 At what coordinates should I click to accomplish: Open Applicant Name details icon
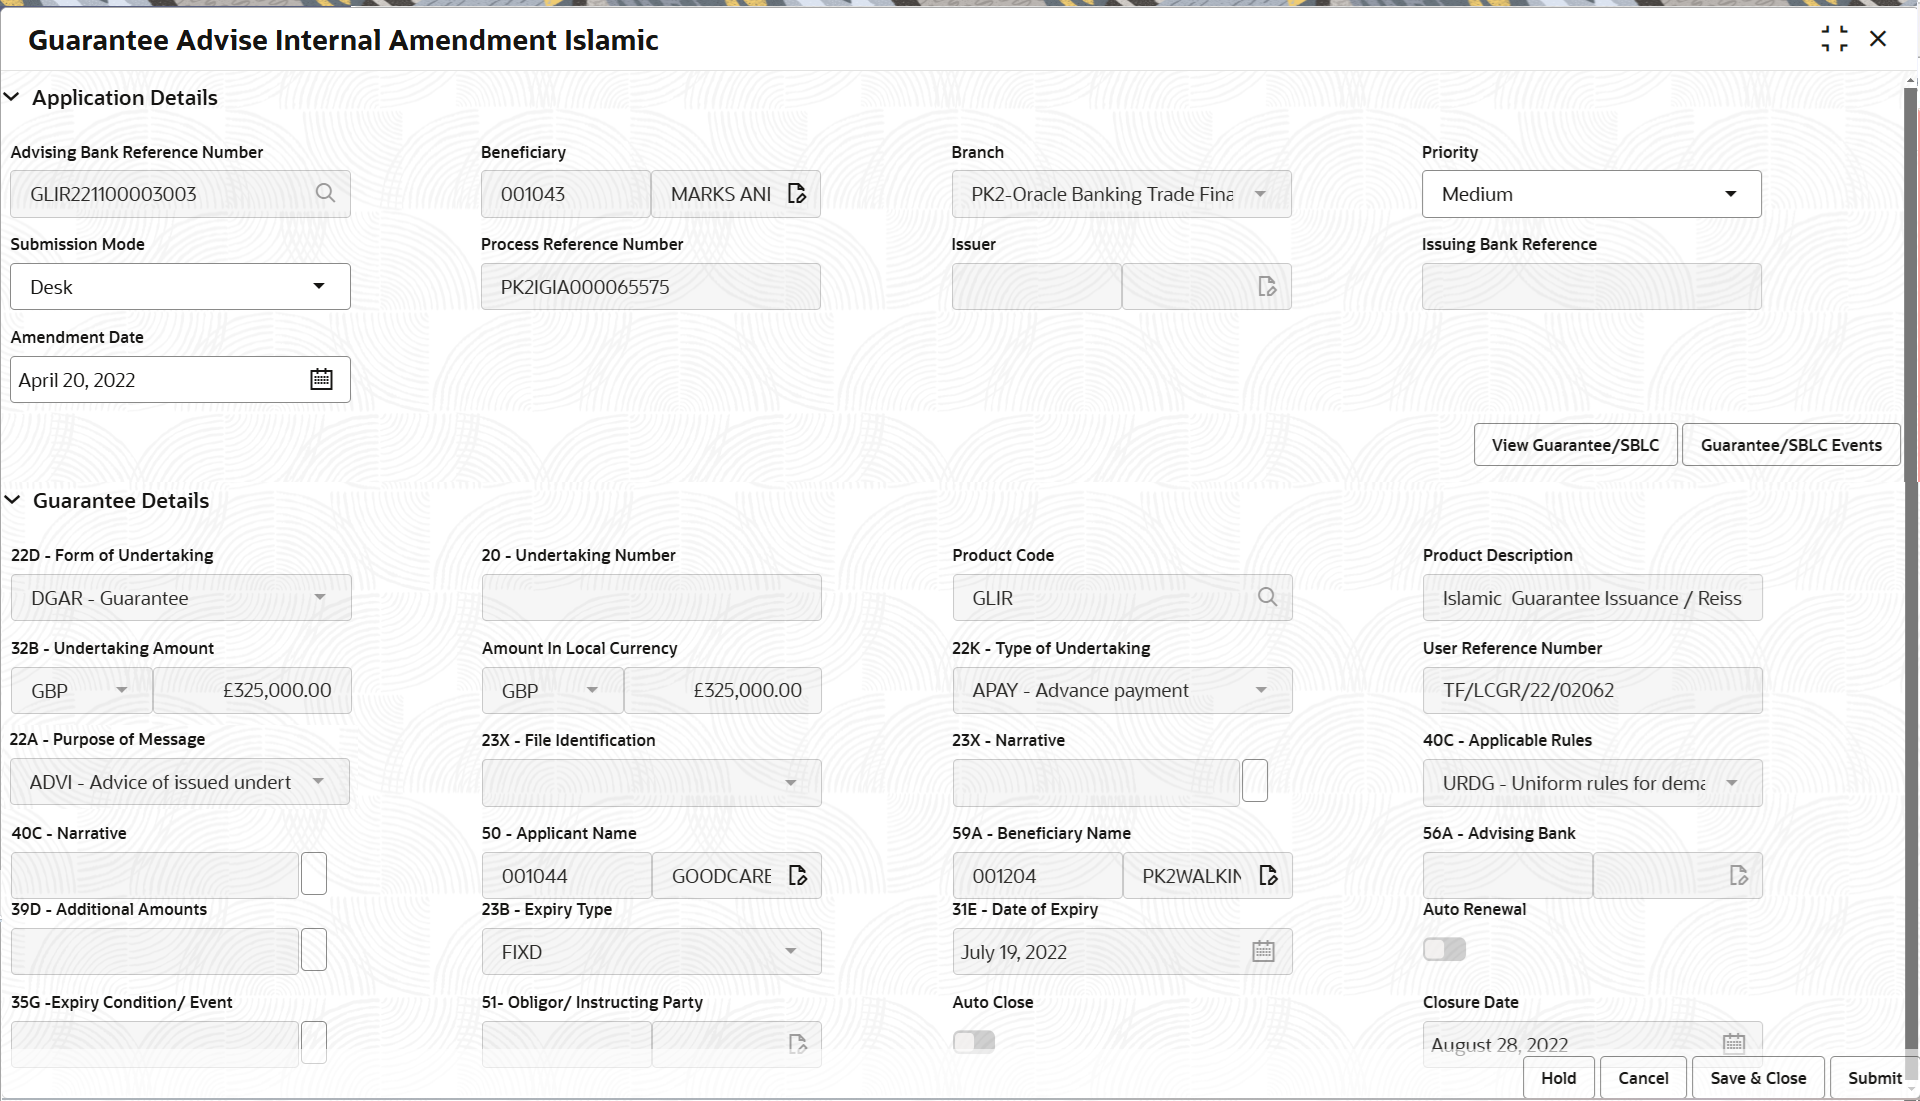coord(798,875)
